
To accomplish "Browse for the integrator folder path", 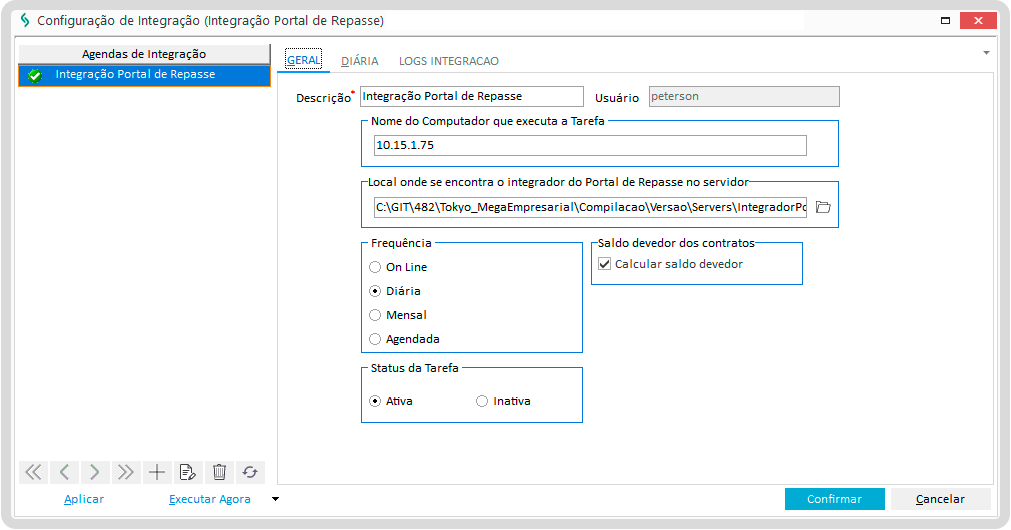I will tap(823, 208).
